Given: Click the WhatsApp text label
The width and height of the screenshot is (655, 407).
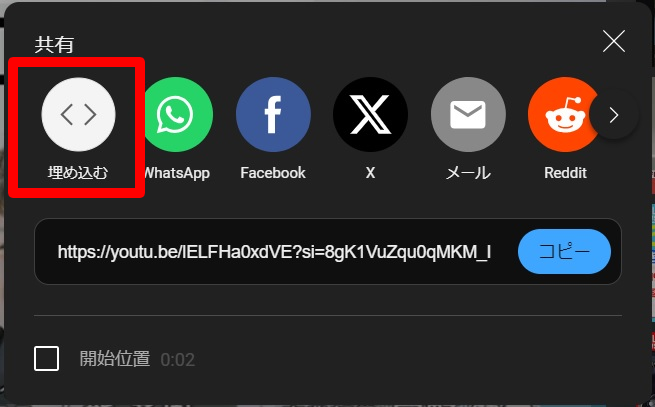Looking at the screenshot, I should pos(177,173).
